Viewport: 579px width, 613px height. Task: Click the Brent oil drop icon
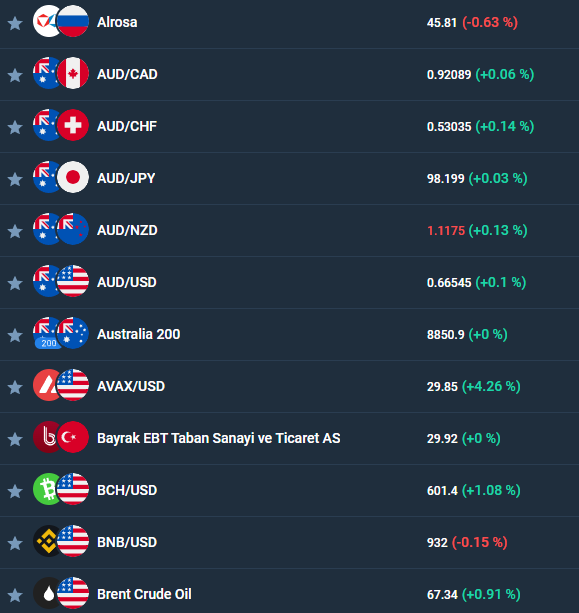click(46, 593)
